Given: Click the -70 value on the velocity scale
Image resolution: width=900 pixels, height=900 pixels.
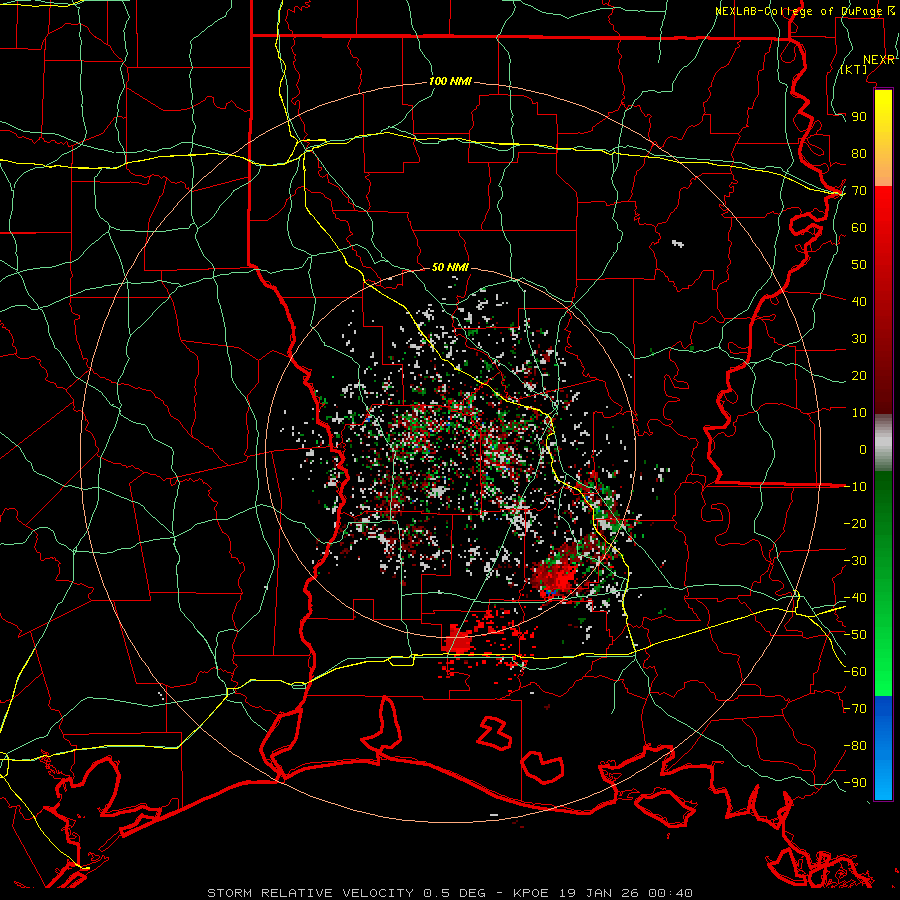Looking at the screenshot, I should (x=855, y=709).
